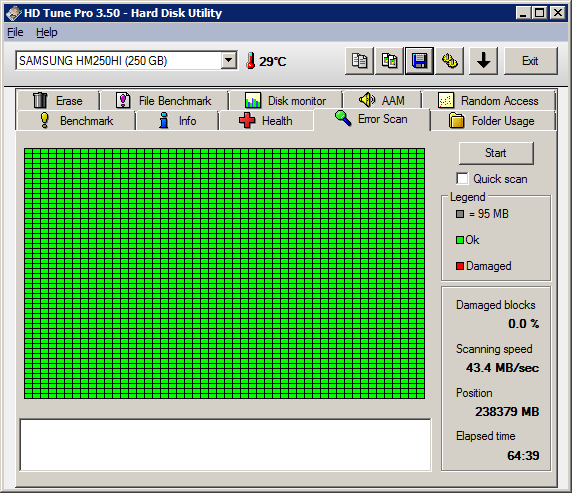572x493 pixels.
Task: Start the error scan
Action: point(496,153)
